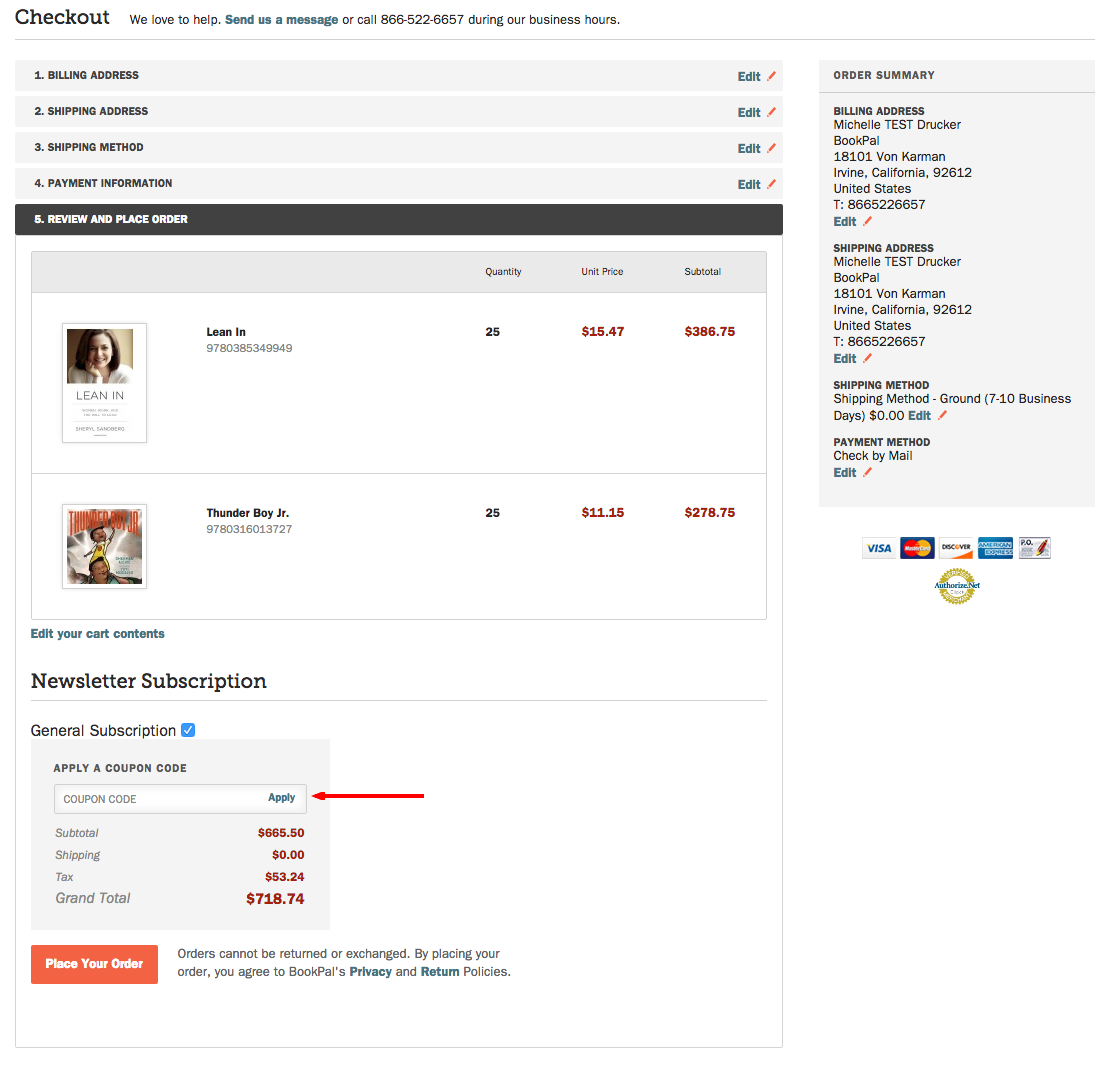The image size is (1110, 1075).
Task: Open the Return policy link
Action: 440,972
